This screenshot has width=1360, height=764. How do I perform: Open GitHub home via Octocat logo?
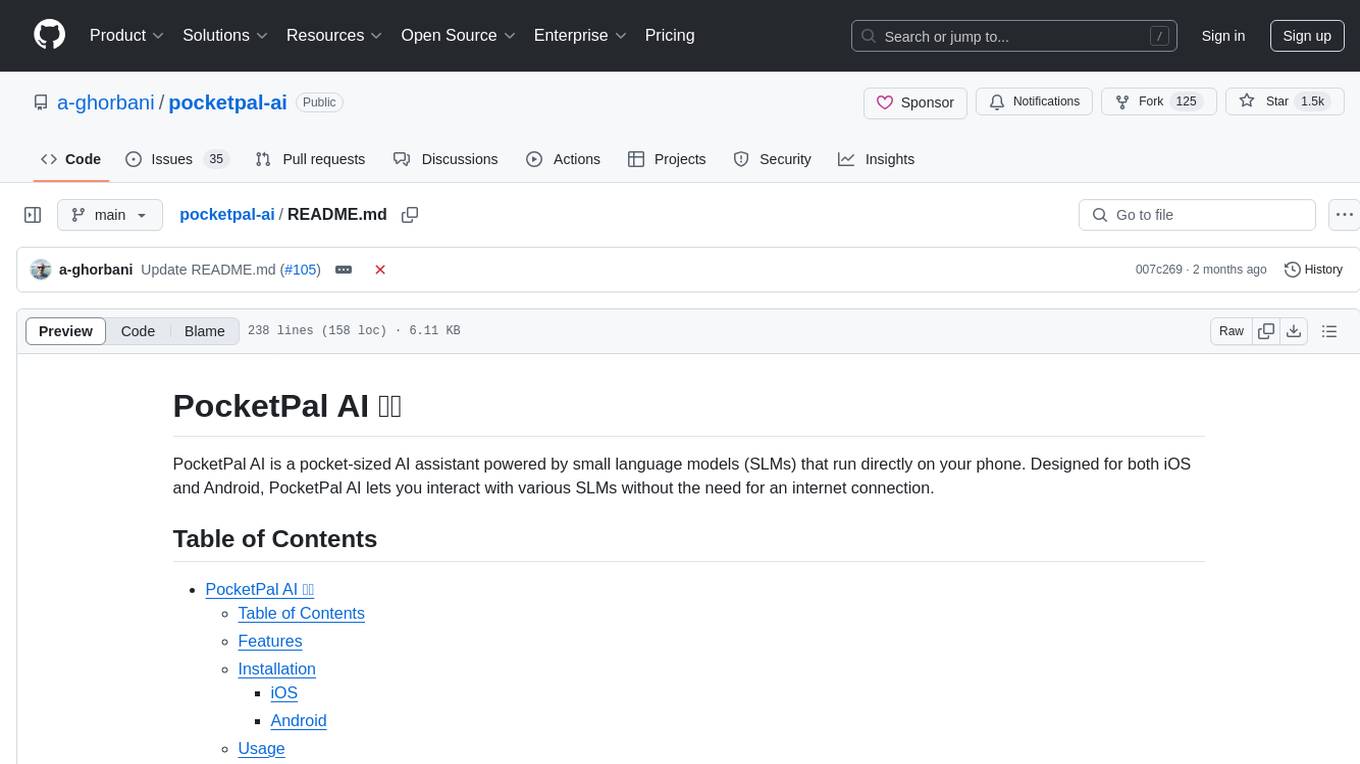click(49, 35)
